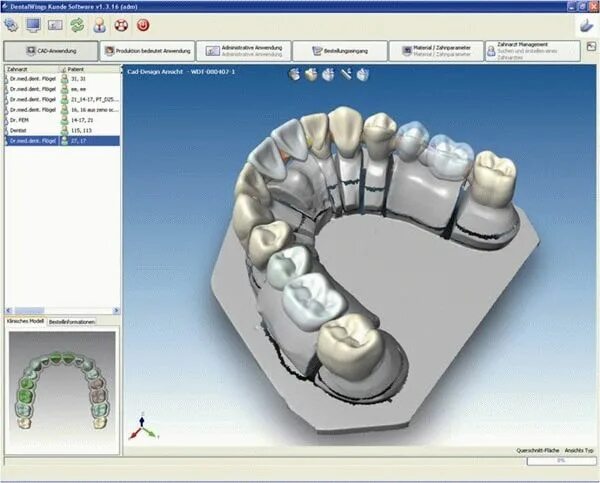Open Zahnarzt Management module
The image size is (600, 483).
click(533, 51)
